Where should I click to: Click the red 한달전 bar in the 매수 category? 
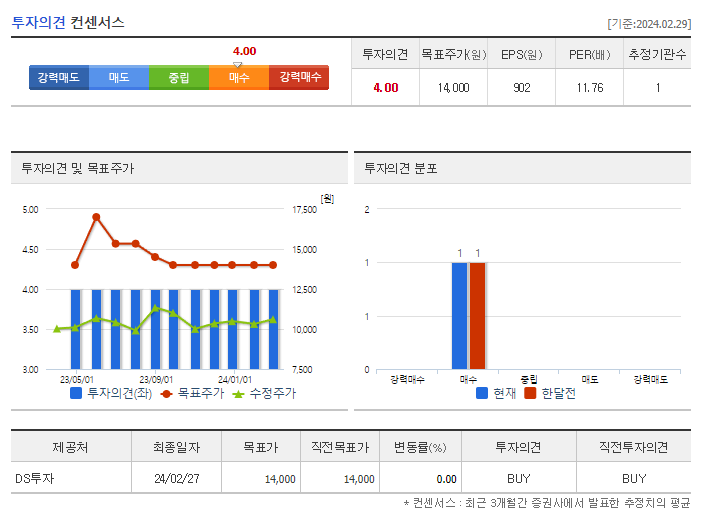point(477,316)
